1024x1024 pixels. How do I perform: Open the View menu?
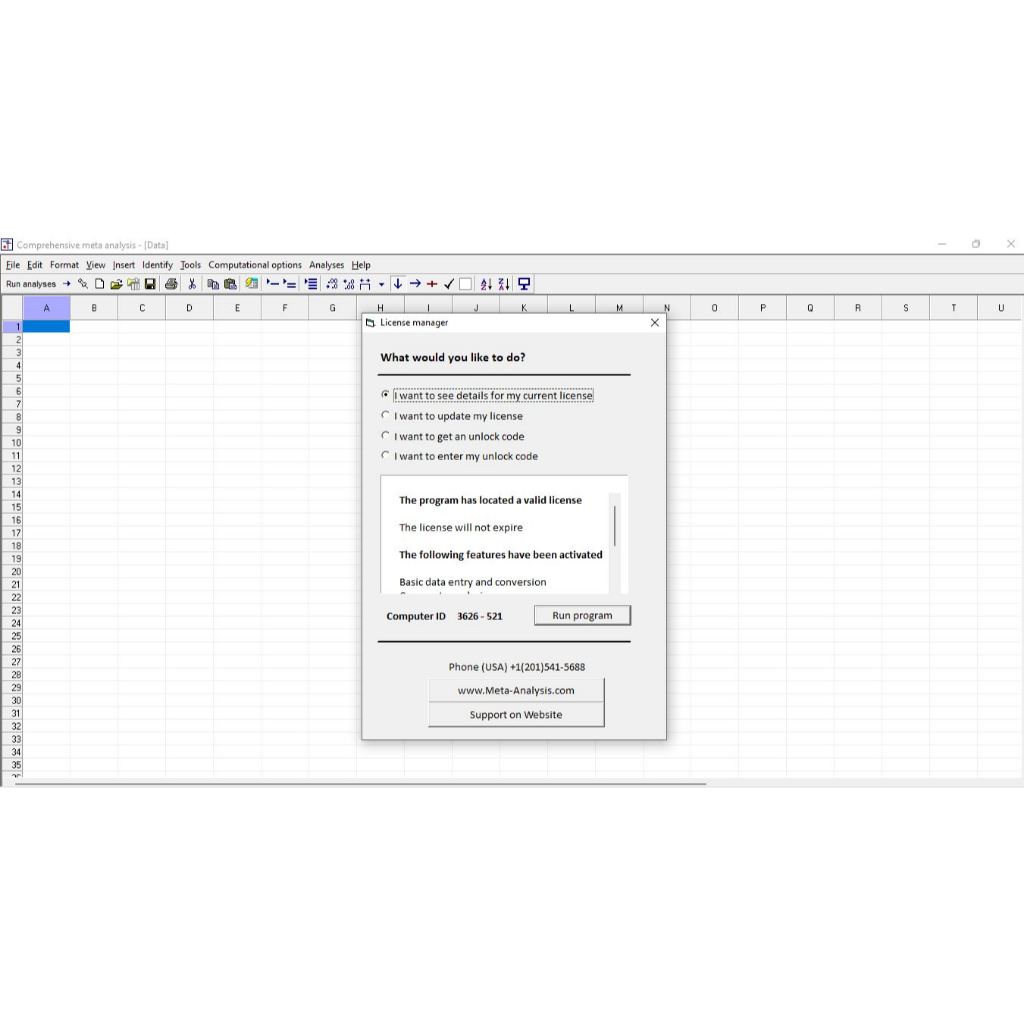point(95,265)
